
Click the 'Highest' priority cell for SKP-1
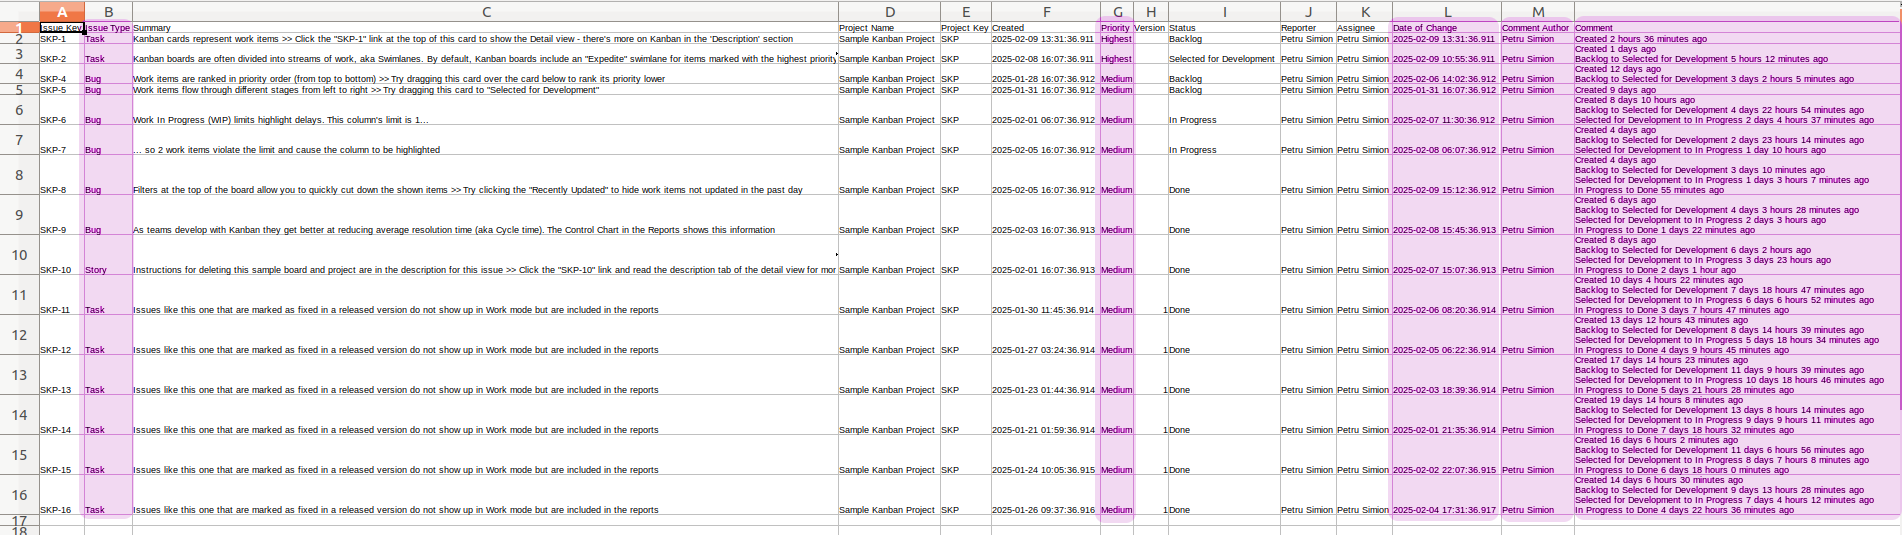[1116, 39]
